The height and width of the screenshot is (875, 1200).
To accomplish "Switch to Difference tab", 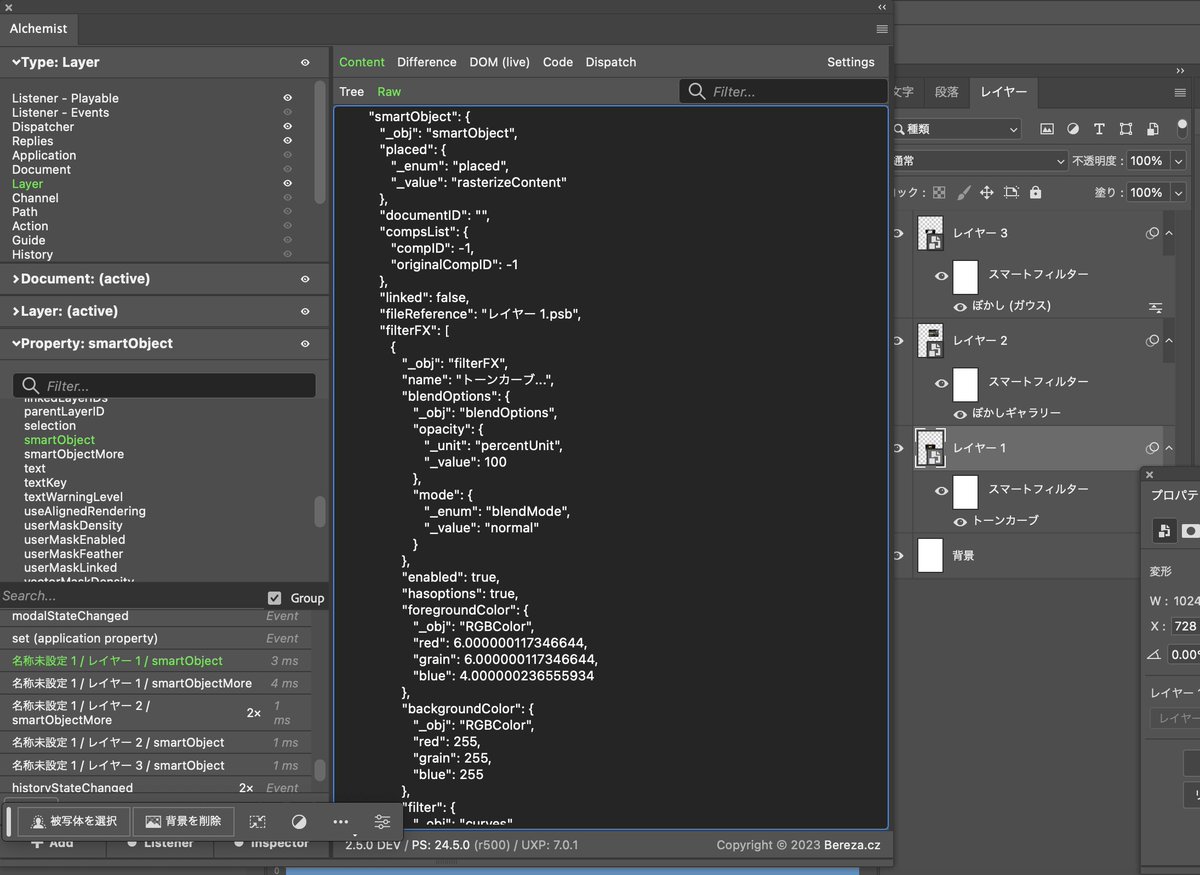I will point(426,62).
